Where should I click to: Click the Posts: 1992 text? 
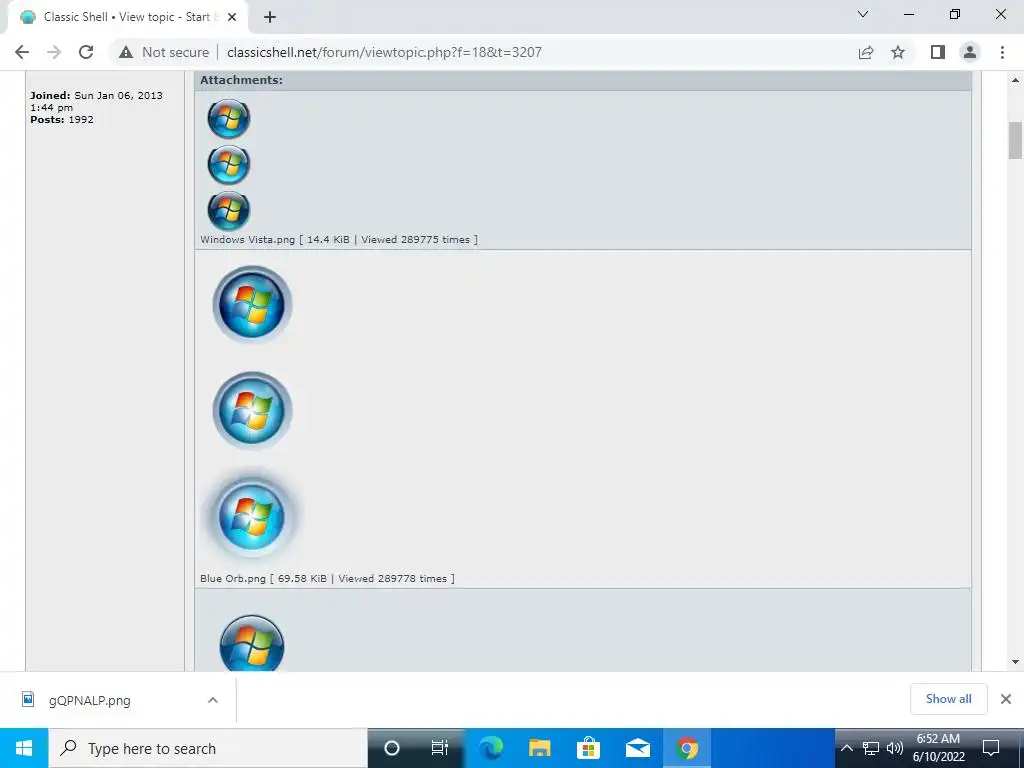click(x=61, y=120)
